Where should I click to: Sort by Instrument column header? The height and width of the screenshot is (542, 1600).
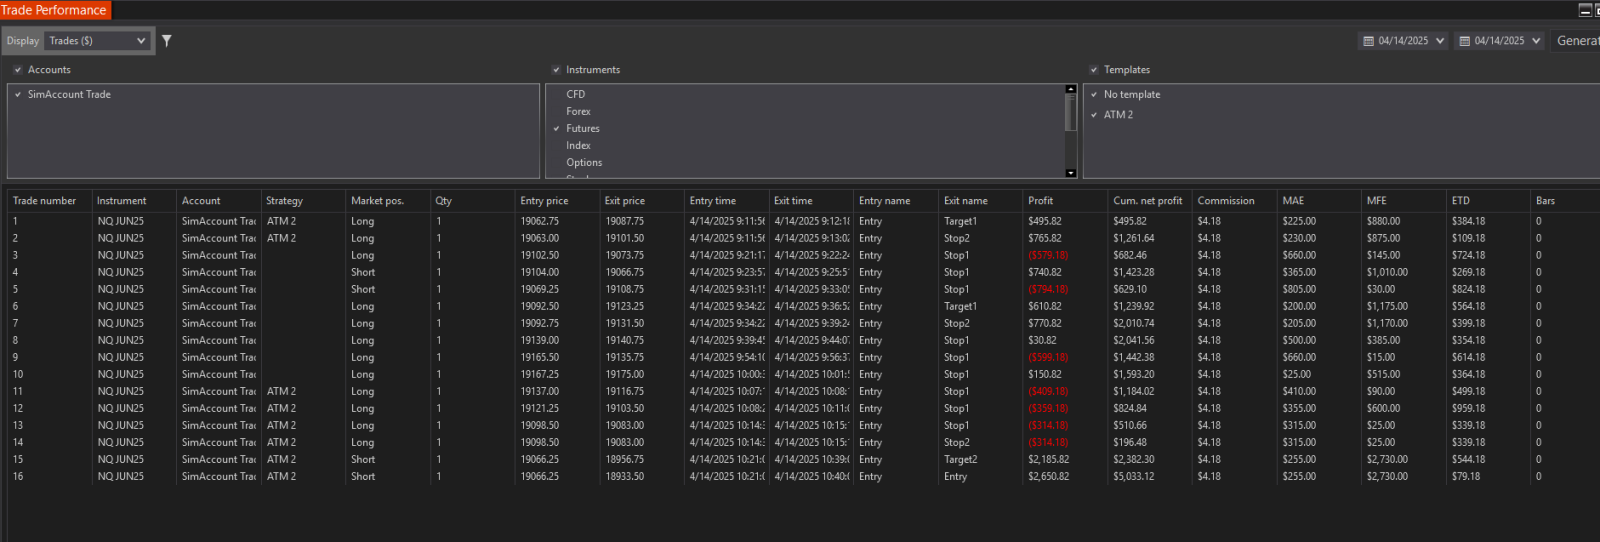[x=122, y=201]
